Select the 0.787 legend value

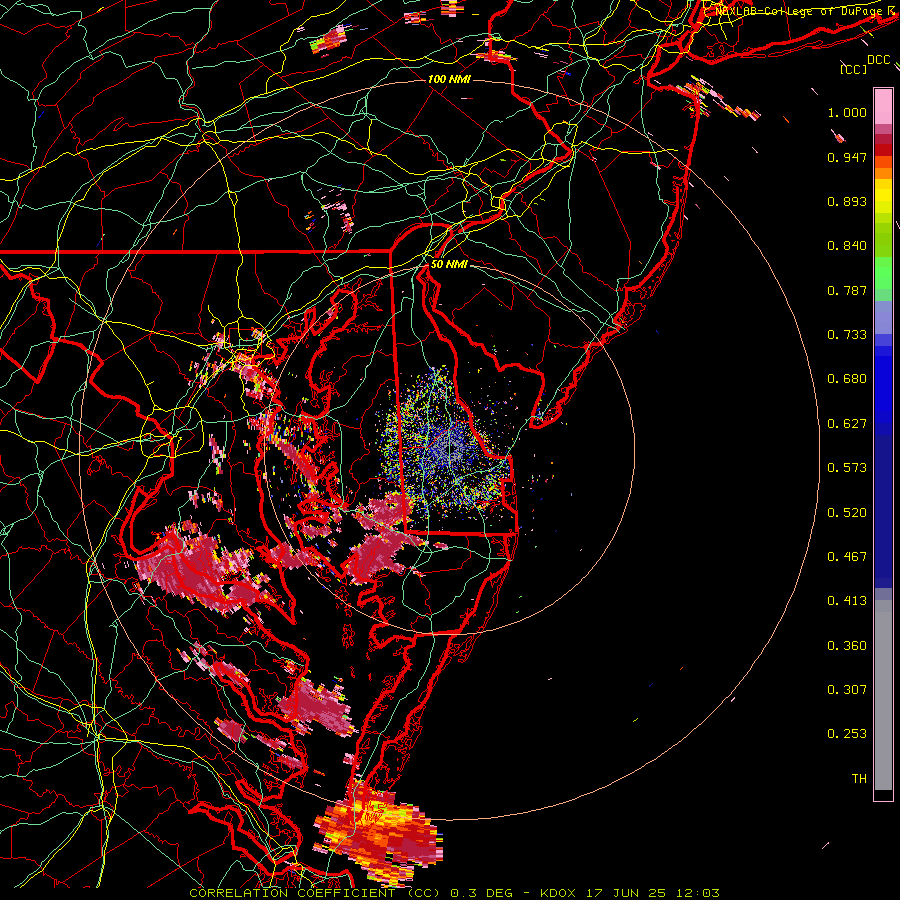tap(847, 290)
